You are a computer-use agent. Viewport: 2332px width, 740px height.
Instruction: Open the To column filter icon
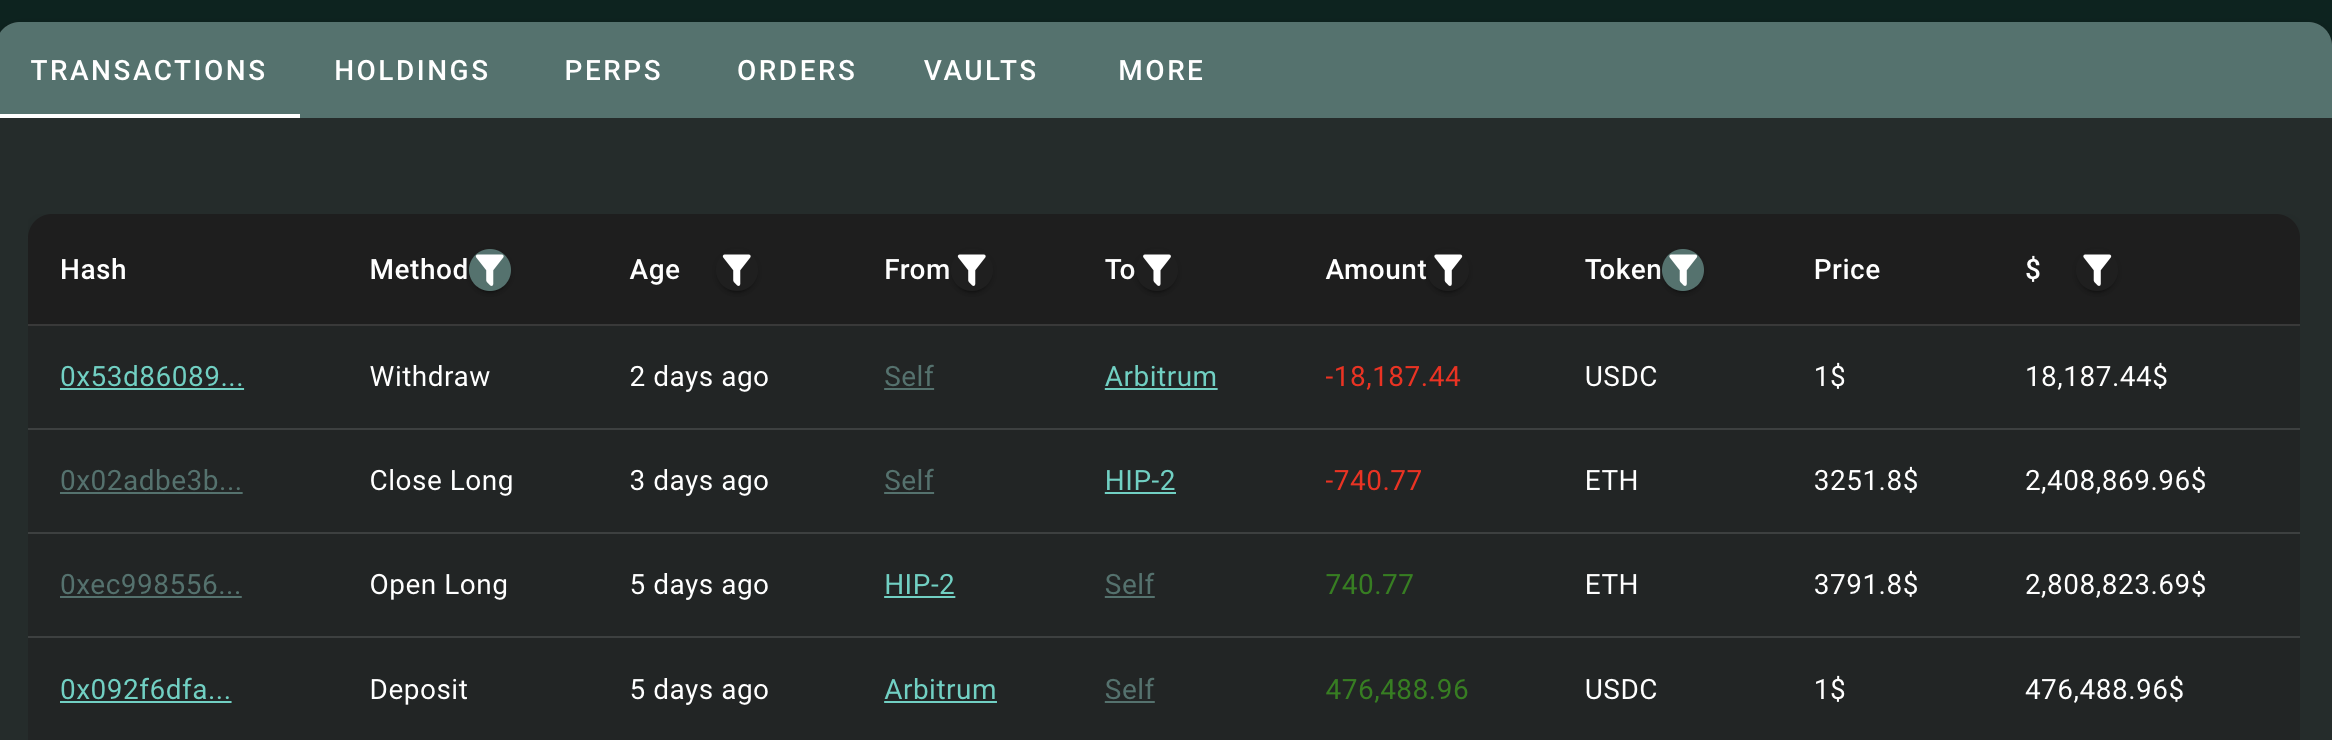(x=1157, y=270)
